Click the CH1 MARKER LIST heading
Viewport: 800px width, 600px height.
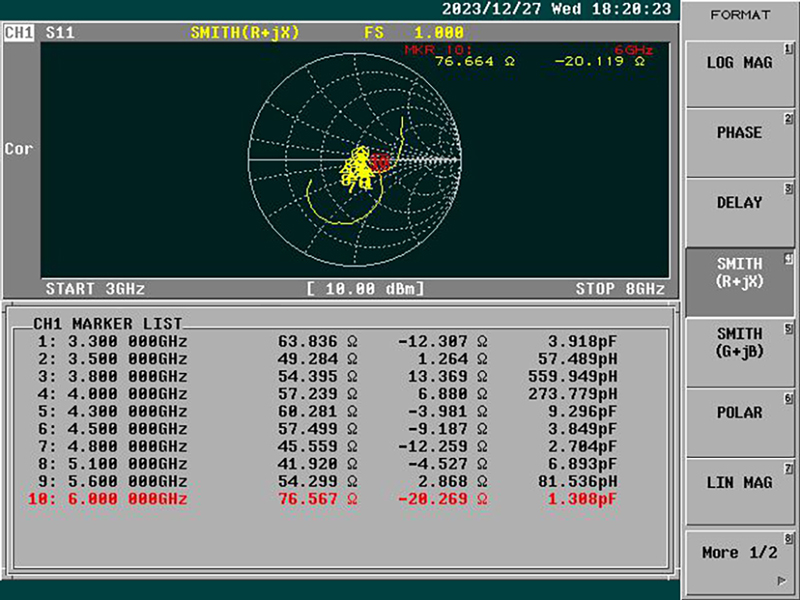[108, 324]
